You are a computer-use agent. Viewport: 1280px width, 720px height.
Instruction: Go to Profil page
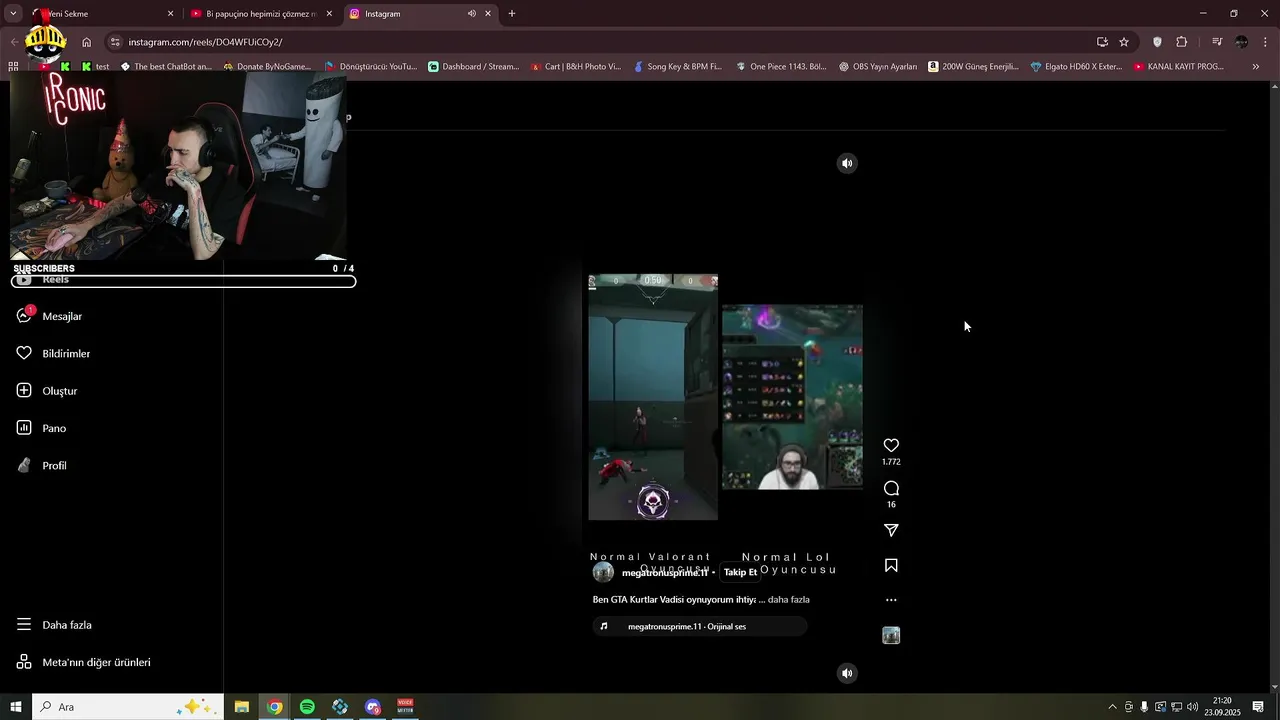54,466
